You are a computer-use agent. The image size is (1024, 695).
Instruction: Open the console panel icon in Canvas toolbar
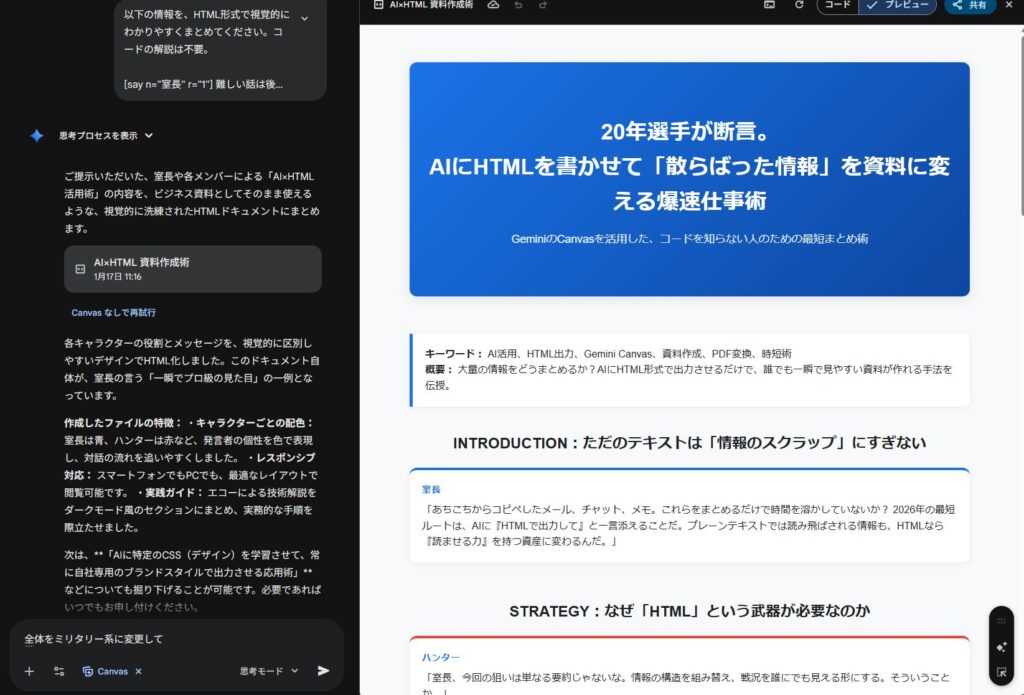click(769, 5)
